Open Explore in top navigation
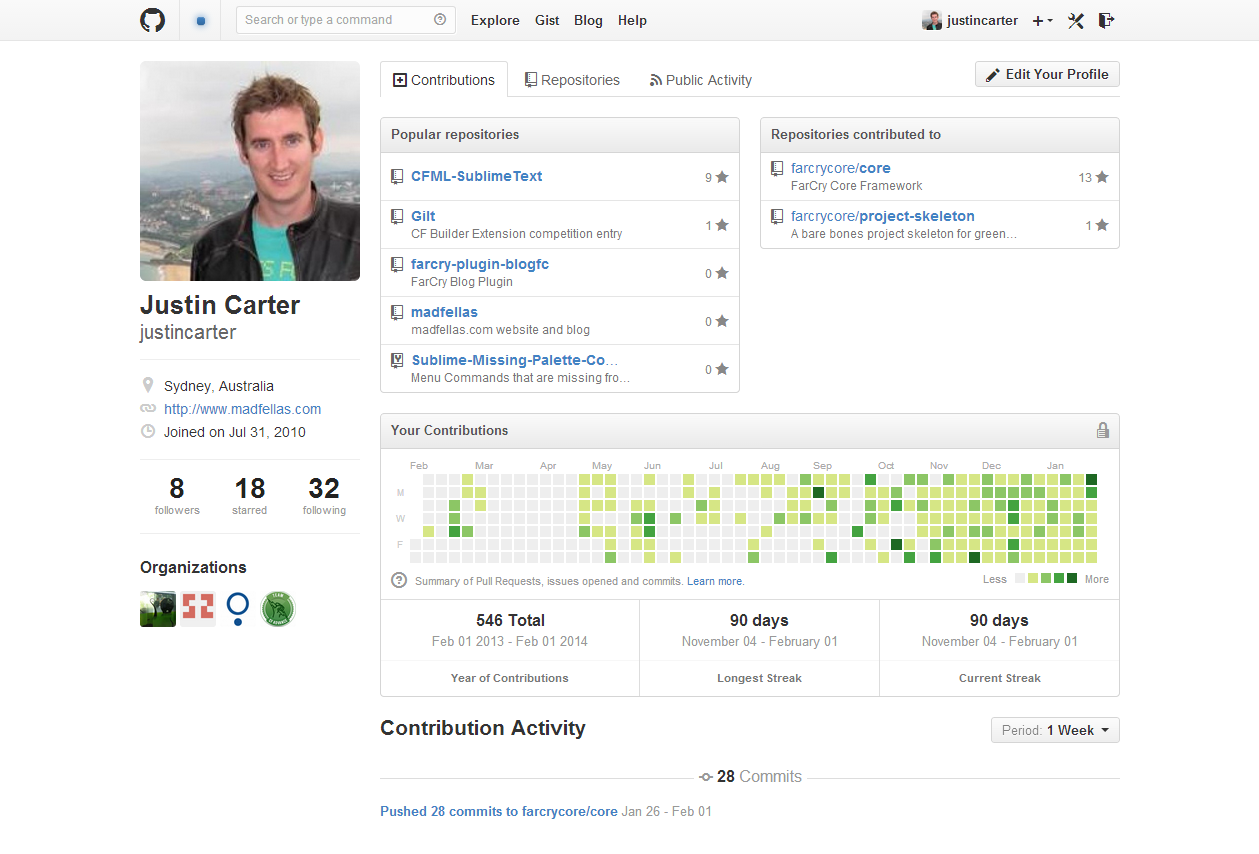 tap(495, 20)
